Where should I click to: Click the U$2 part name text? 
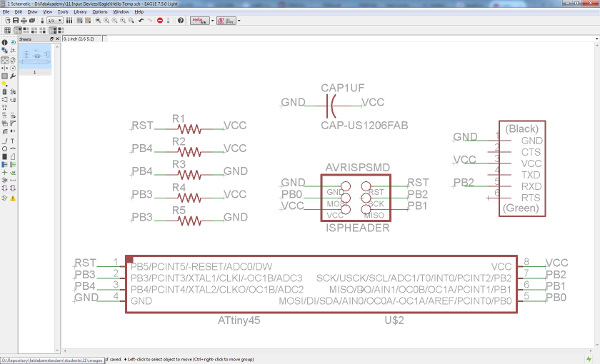(x=394, y=320)
